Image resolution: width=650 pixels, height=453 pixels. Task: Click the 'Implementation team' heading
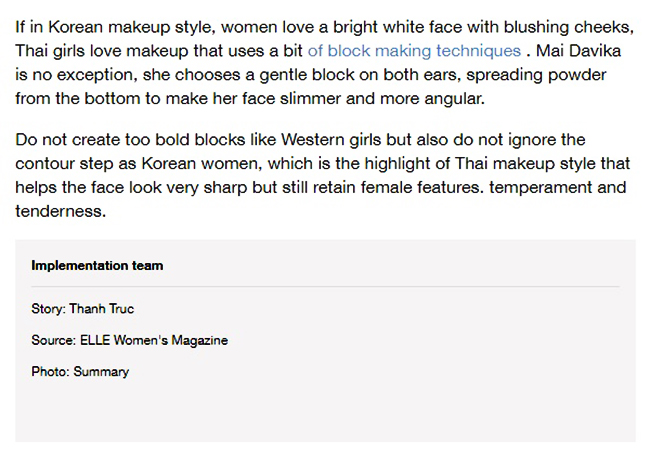(x=97, y=266)
